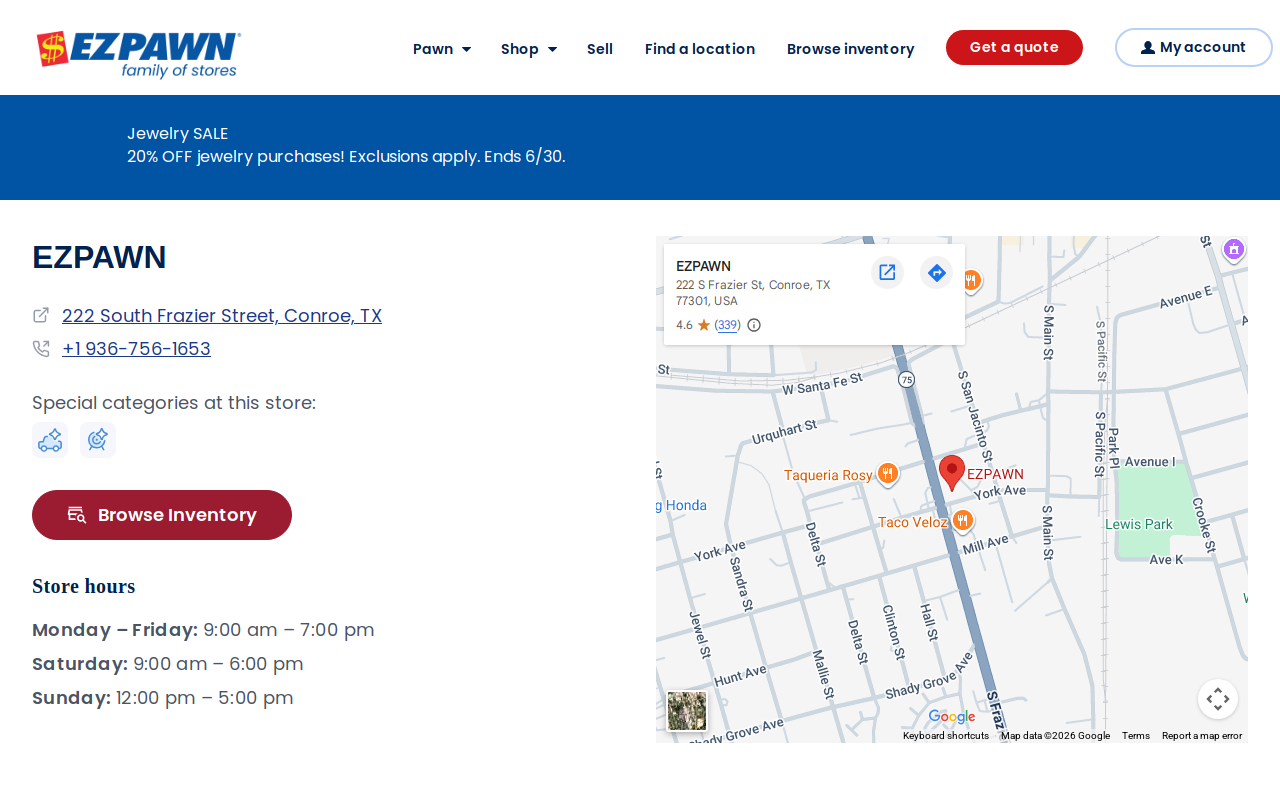Expand the Shop dropdown menu
The height and width of the screenshot is (800, 1280).
pos(529,48)
